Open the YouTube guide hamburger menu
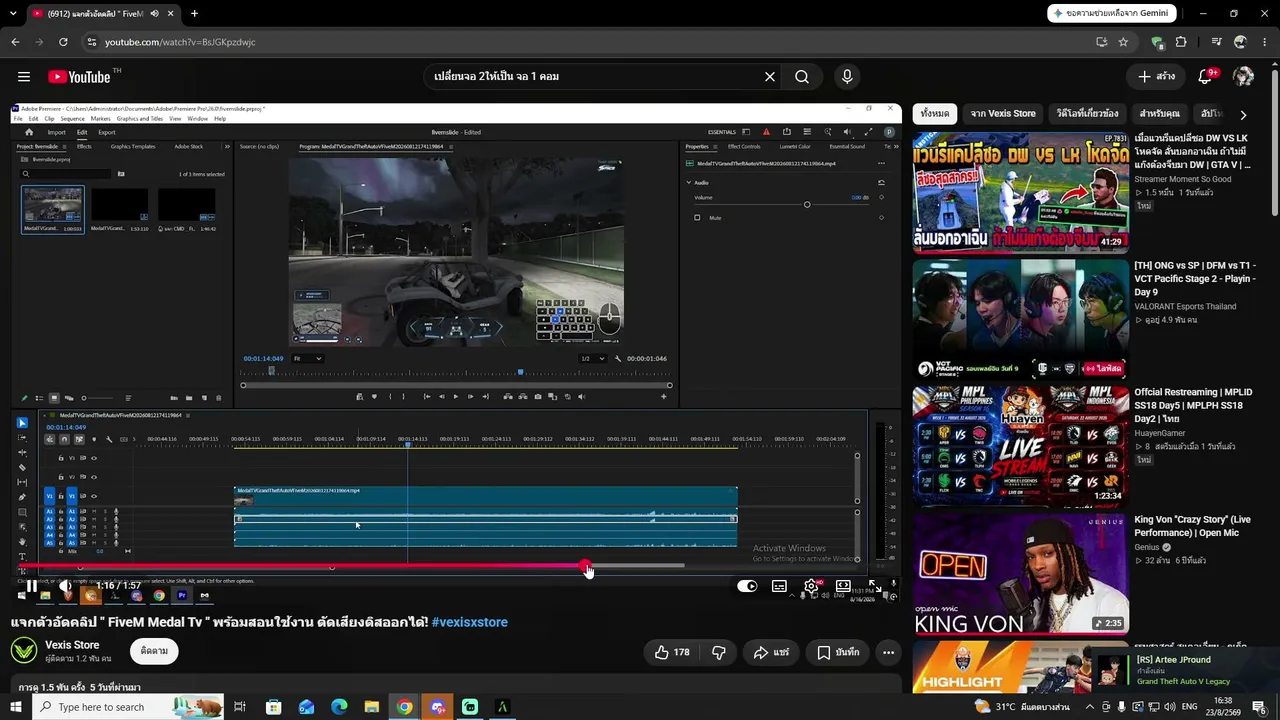Image resolution: width=1280 pixels, height=720 pixels. pos(24,77)
